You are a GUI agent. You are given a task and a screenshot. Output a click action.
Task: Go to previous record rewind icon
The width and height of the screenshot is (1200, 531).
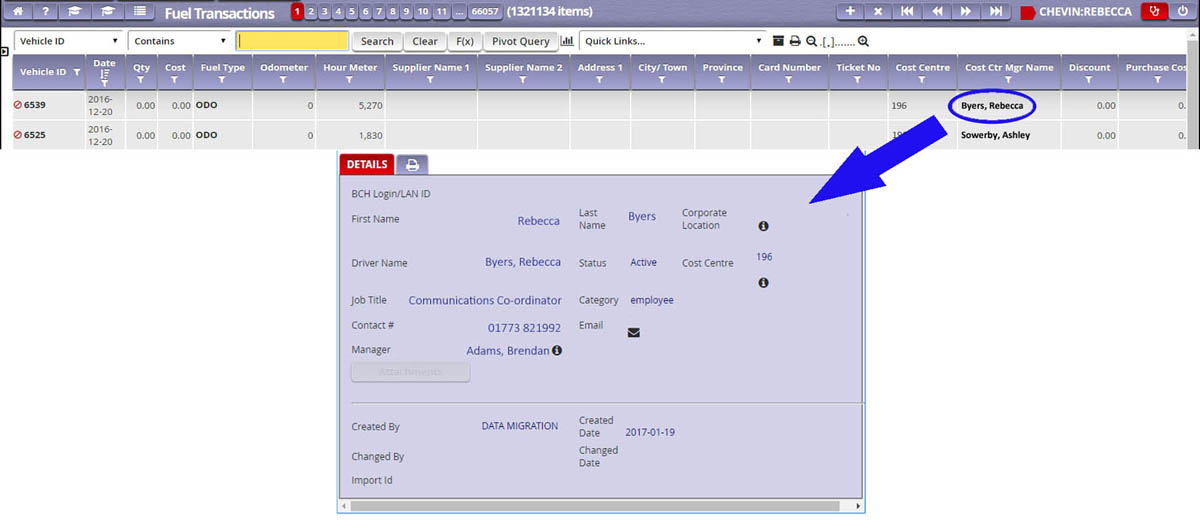click(937, 12)
